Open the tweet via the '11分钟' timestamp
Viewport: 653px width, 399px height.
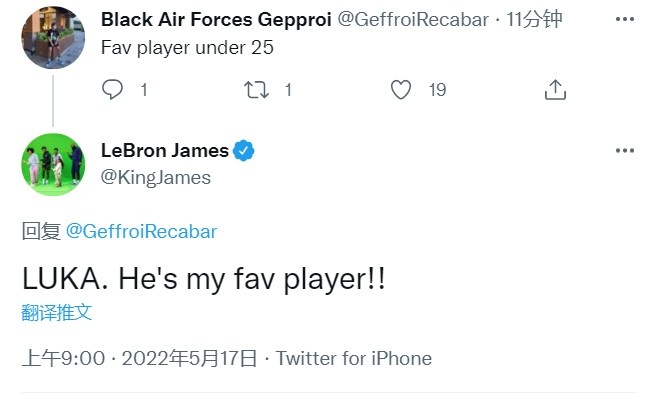tap(534, 19)
